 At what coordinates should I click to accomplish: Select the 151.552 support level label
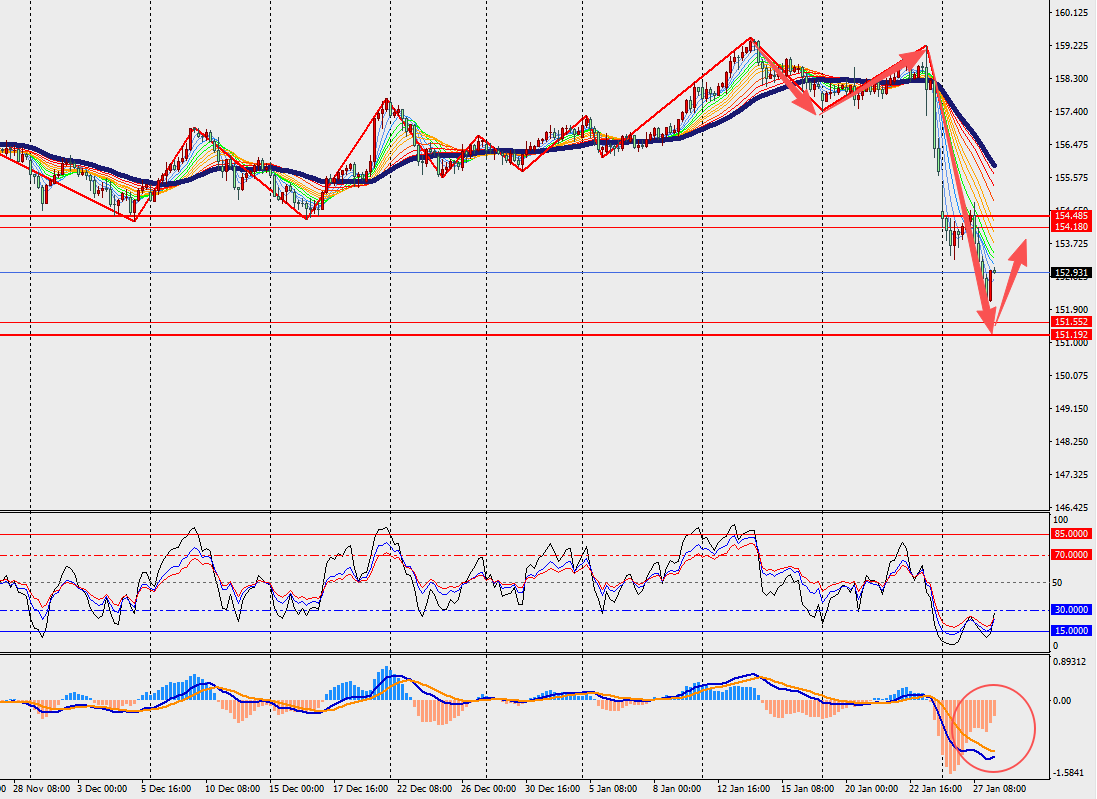tap(1071, 322)
